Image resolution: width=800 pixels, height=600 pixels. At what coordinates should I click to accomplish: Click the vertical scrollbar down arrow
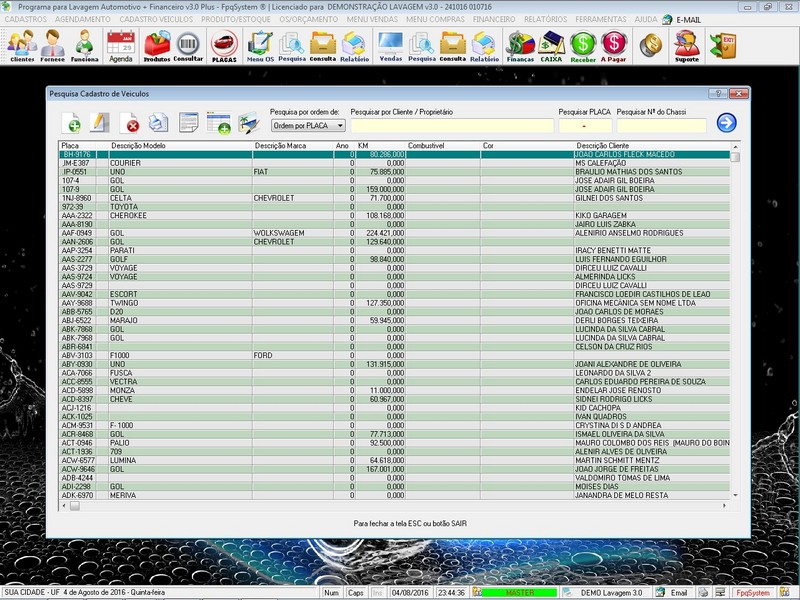tap(735, 495)
